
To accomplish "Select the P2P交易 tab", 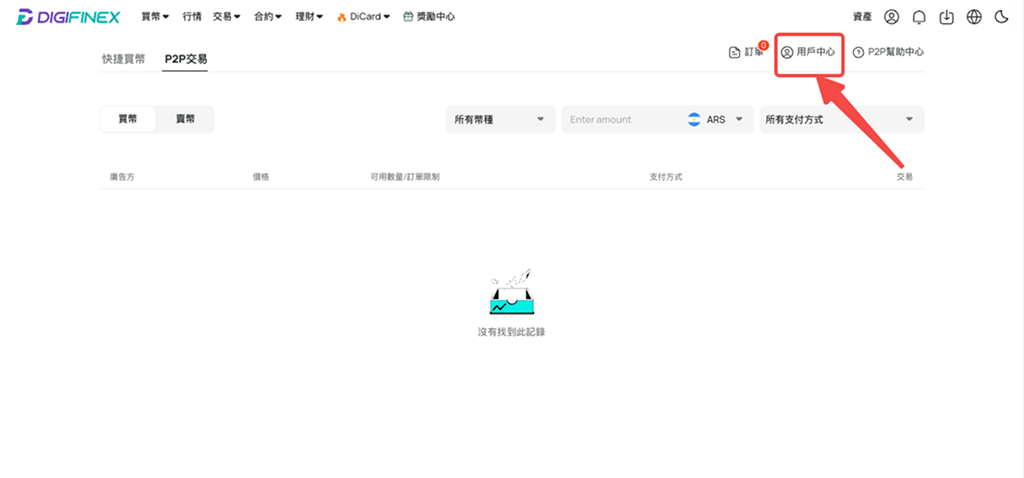I will [186, 59].
